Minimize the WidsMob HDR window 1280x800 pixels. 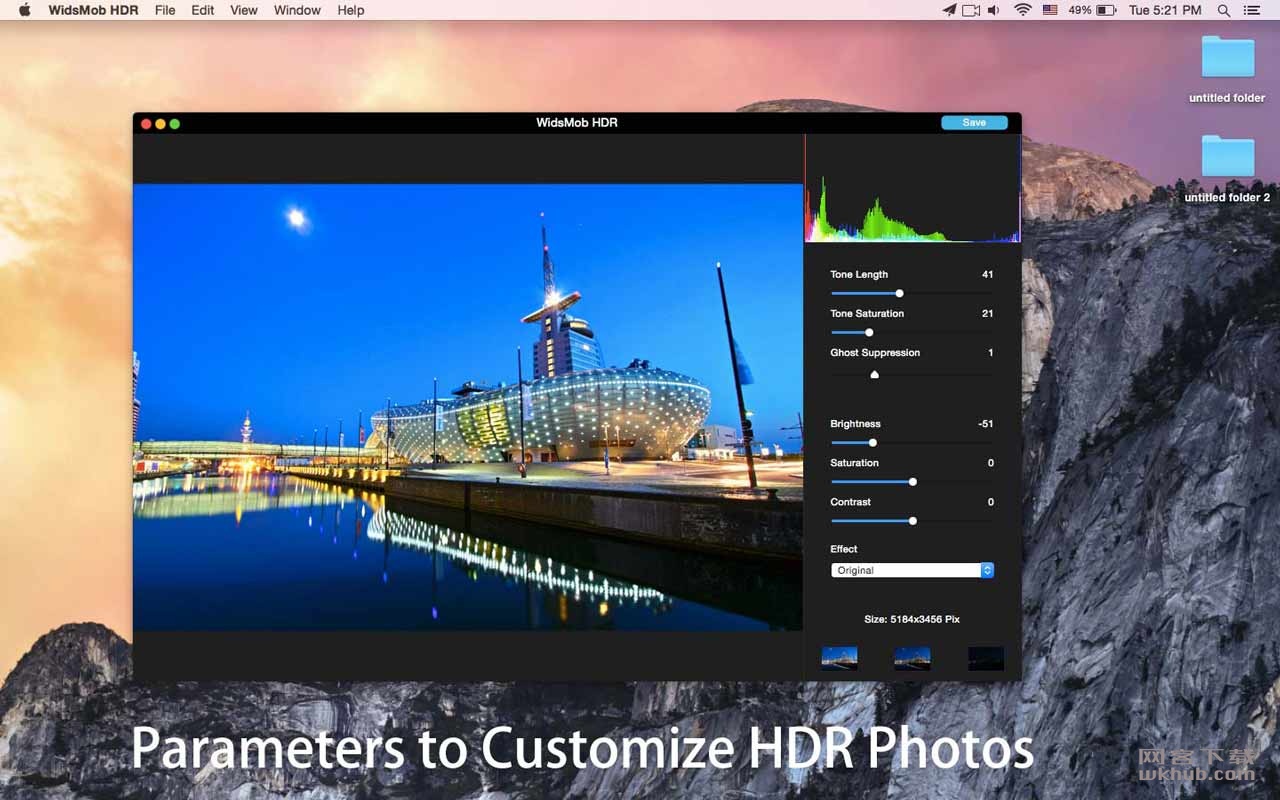click(160, 123)
